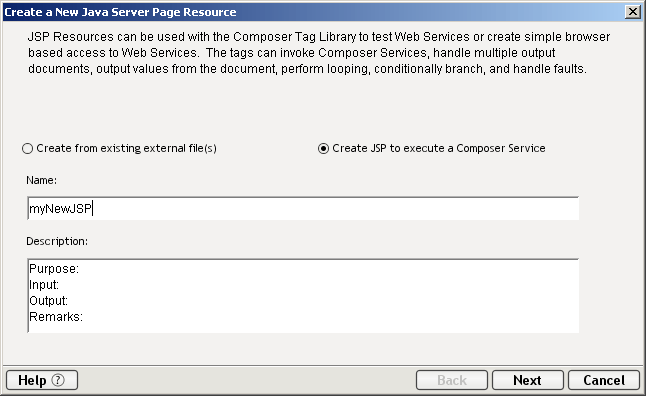Click the JSP Resources introductory paragraph

(x=319, y=53)
